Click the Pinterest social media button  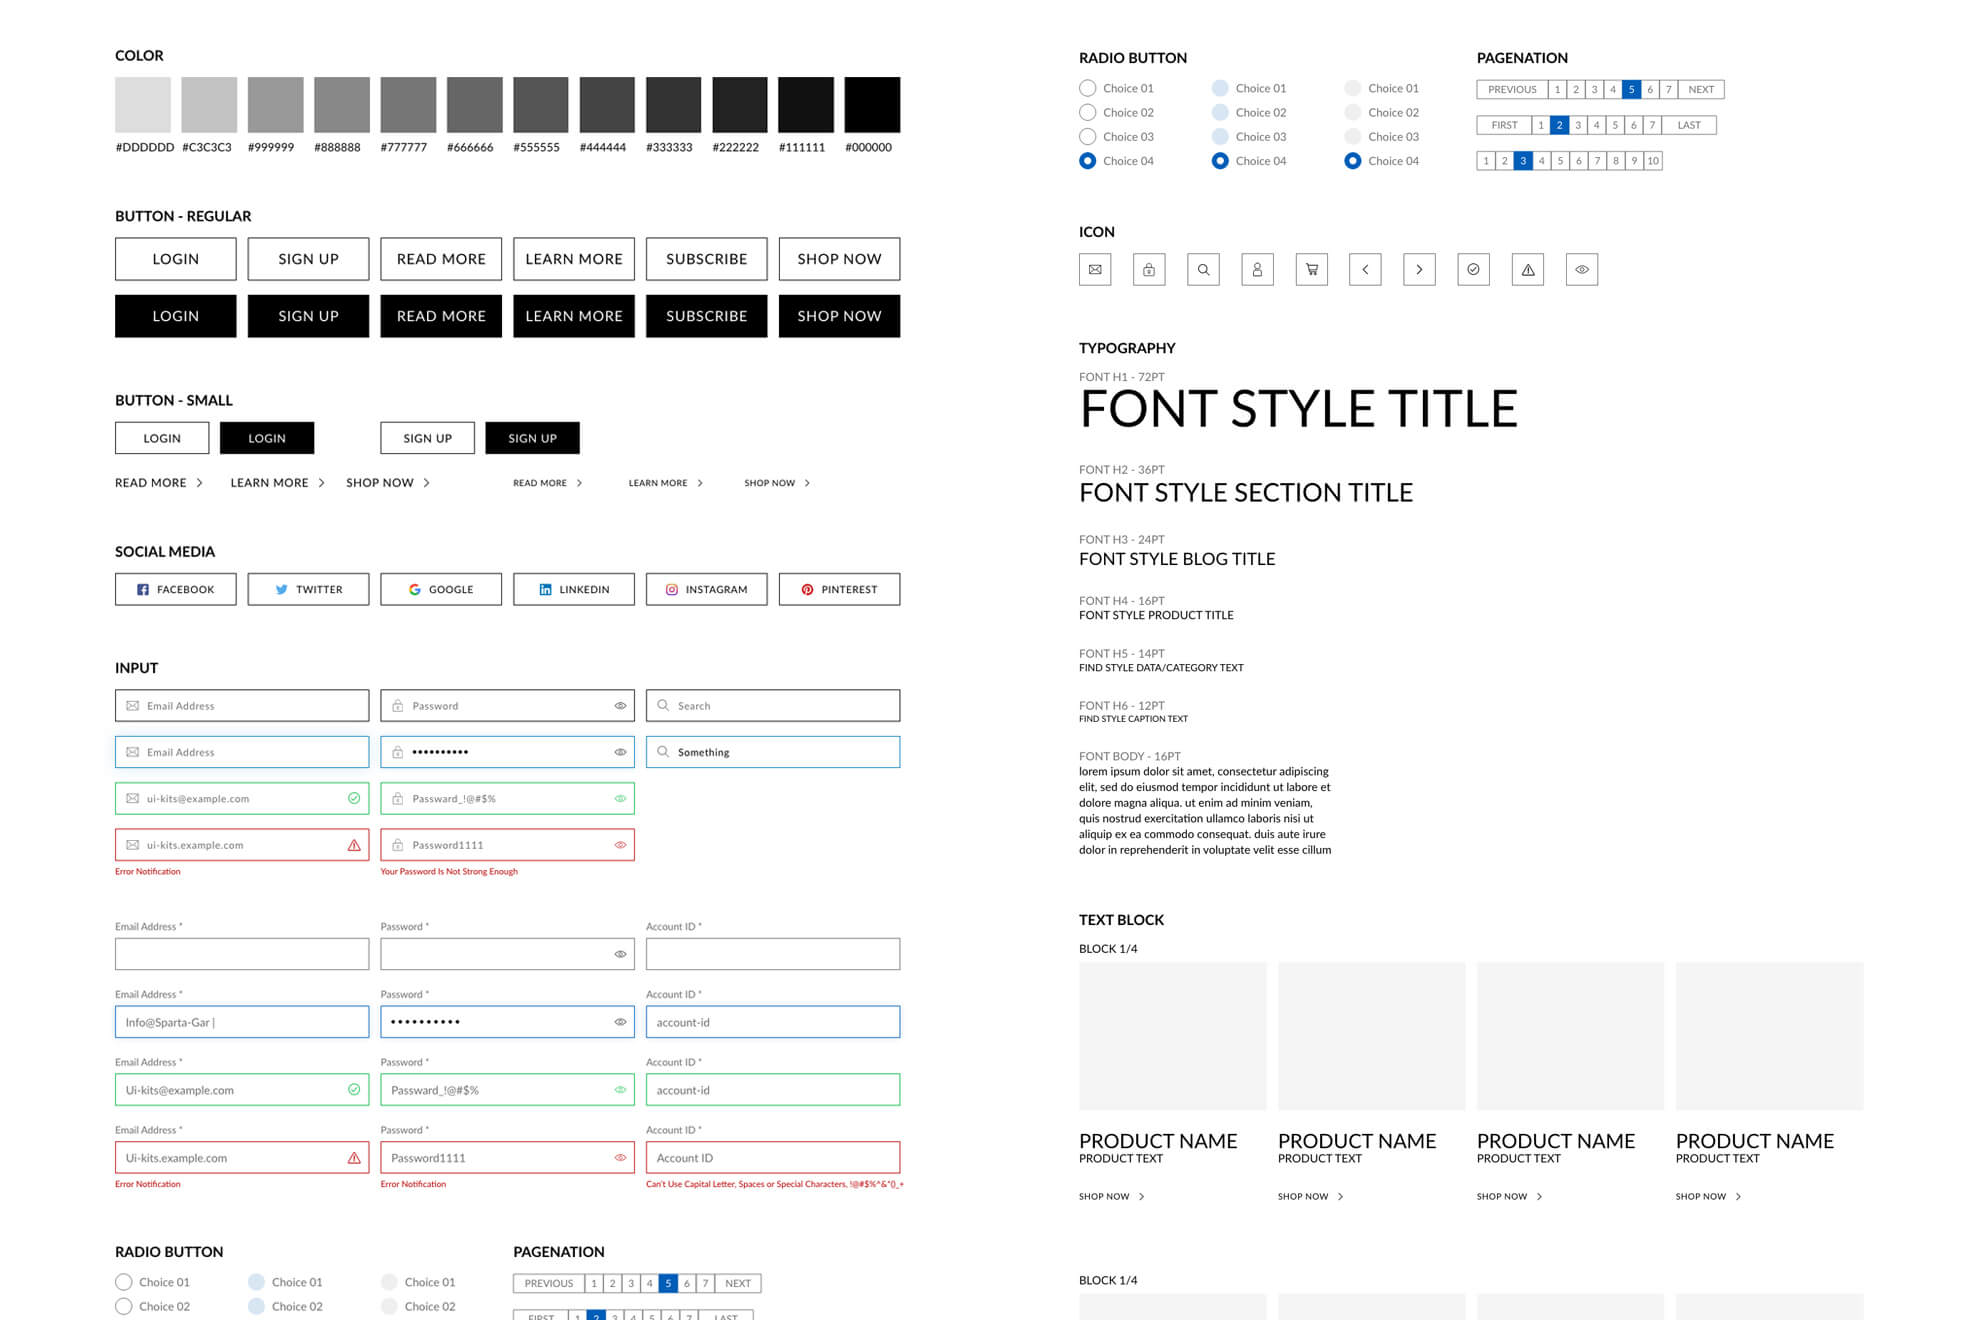839,589
